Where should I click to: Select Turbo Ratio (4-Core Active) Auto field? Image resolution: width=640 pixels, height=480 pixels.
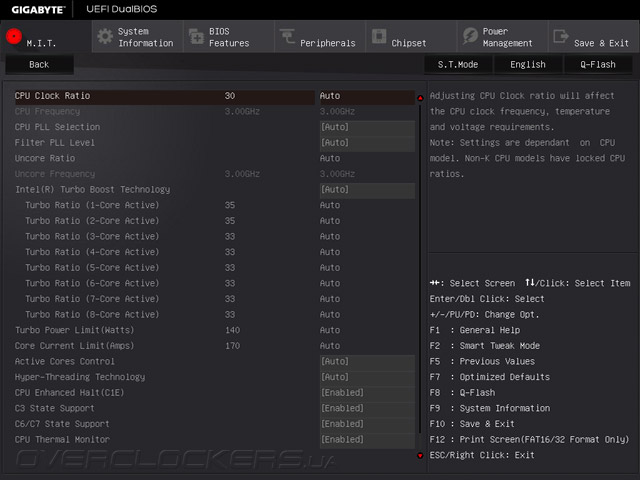coord(330,252)
